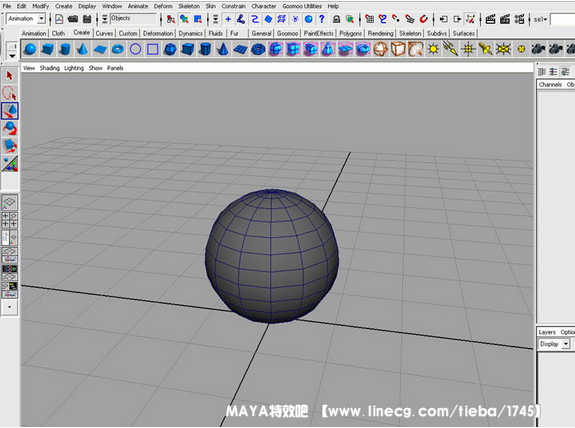
Task: Open the Skeleton menu in menu bar
Action: pyautogui.click(x=189, y=6)
